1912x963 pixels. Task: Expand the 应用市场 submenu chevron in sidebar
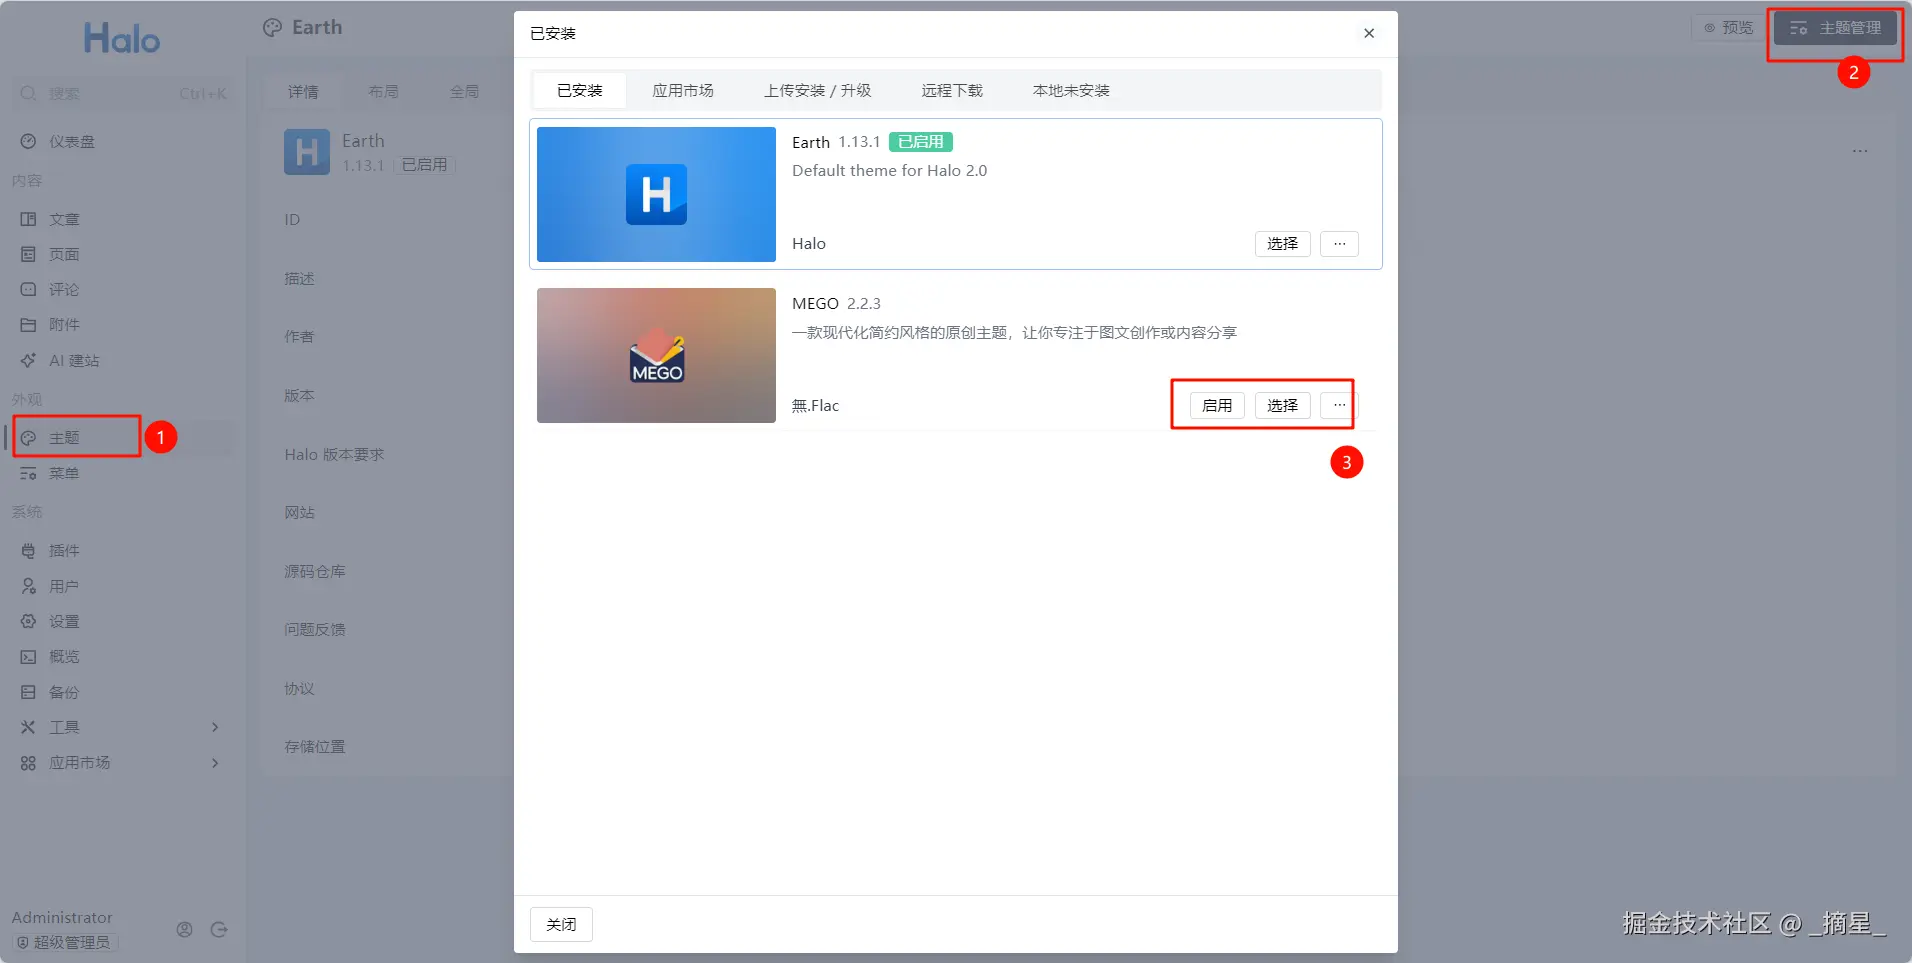pyautogui.click(x=215, y=763)
